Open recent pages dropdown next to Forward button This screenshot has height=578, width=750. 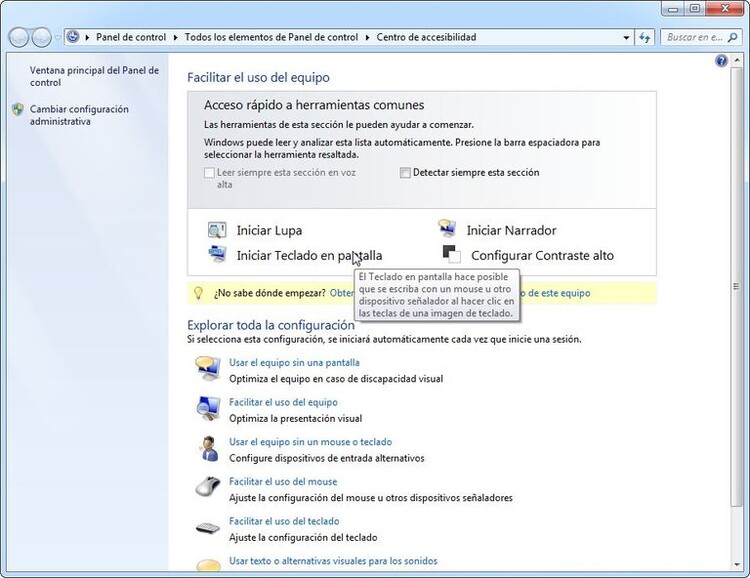[x=57, y=37]
